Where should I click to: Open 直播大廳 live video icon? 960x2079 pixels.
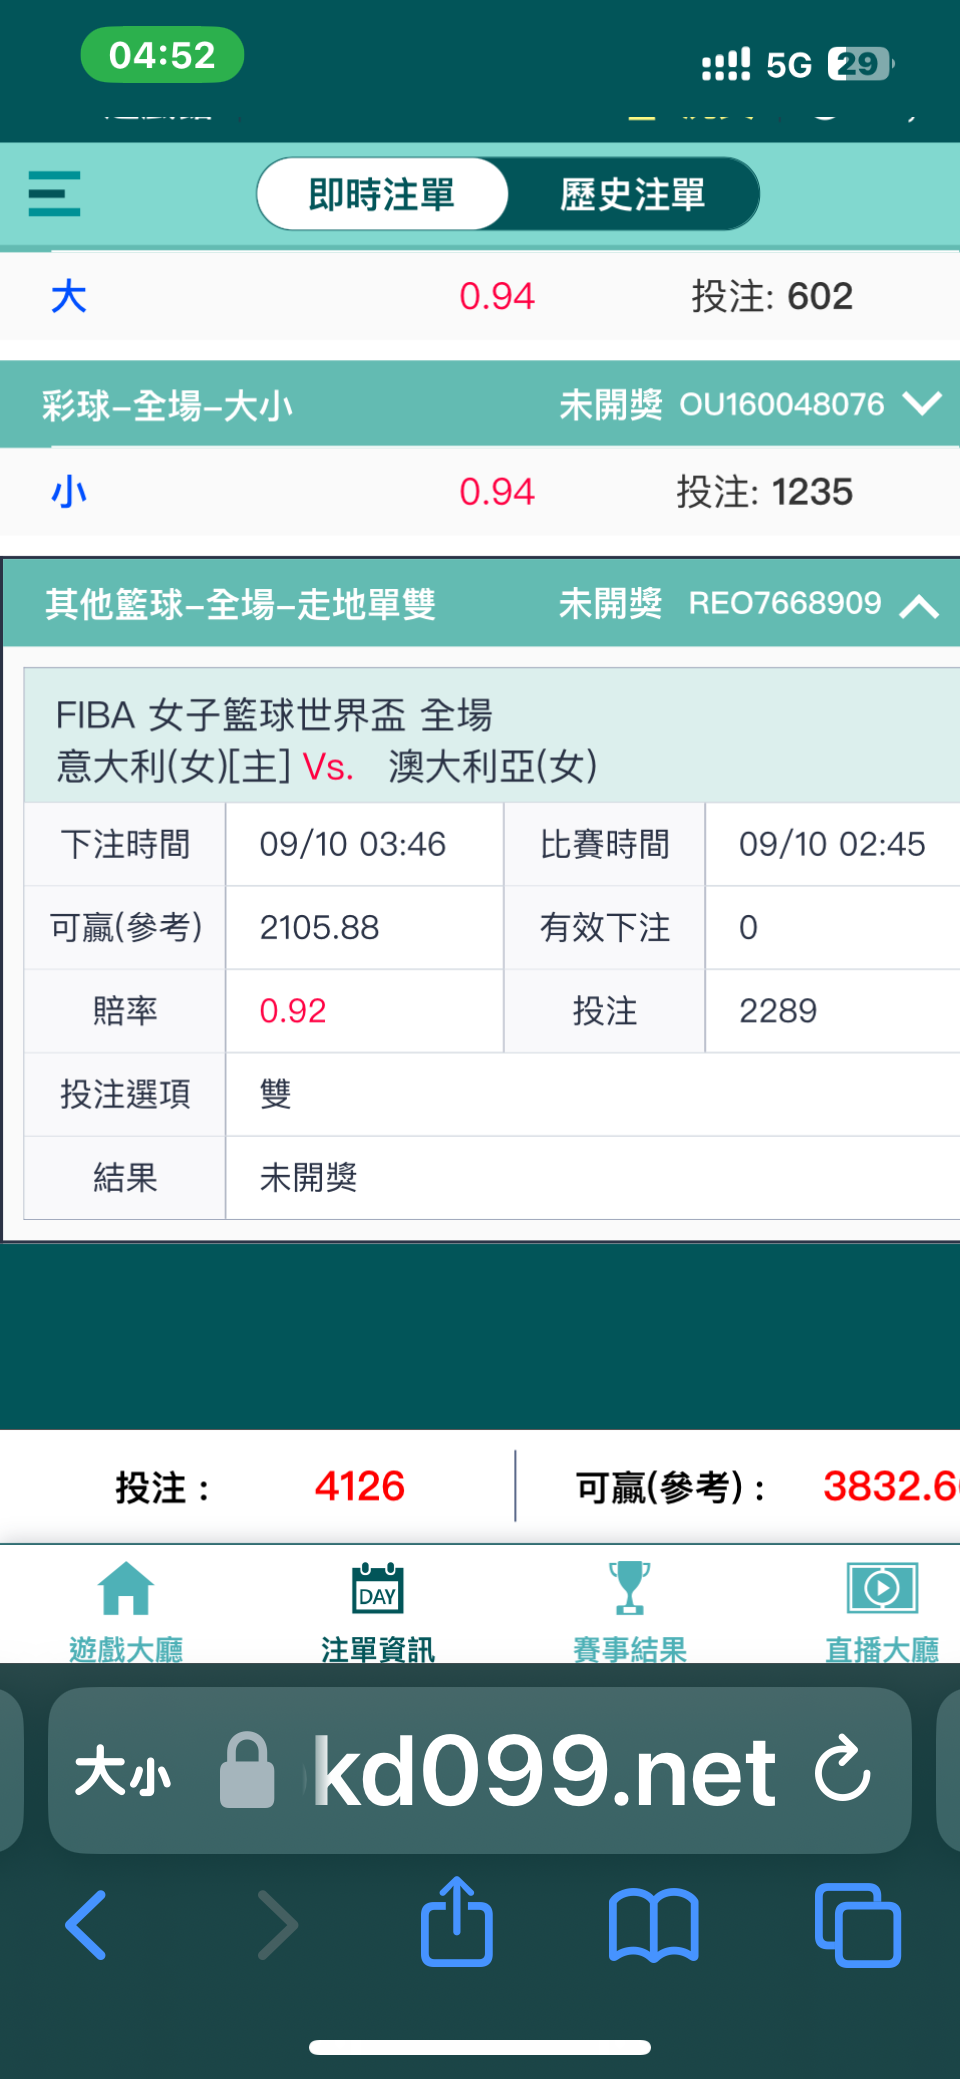point(882,1588)
